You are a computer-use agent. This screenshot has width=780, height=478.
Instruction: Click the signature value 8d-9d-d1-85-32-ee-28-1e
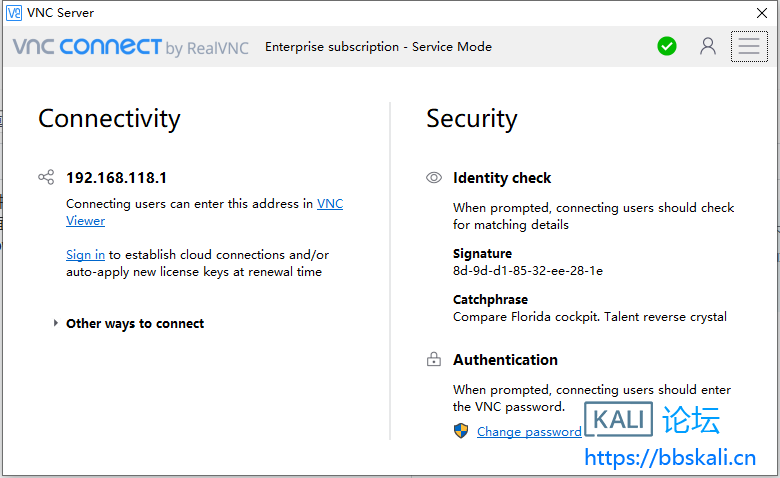tap(527, 271)
